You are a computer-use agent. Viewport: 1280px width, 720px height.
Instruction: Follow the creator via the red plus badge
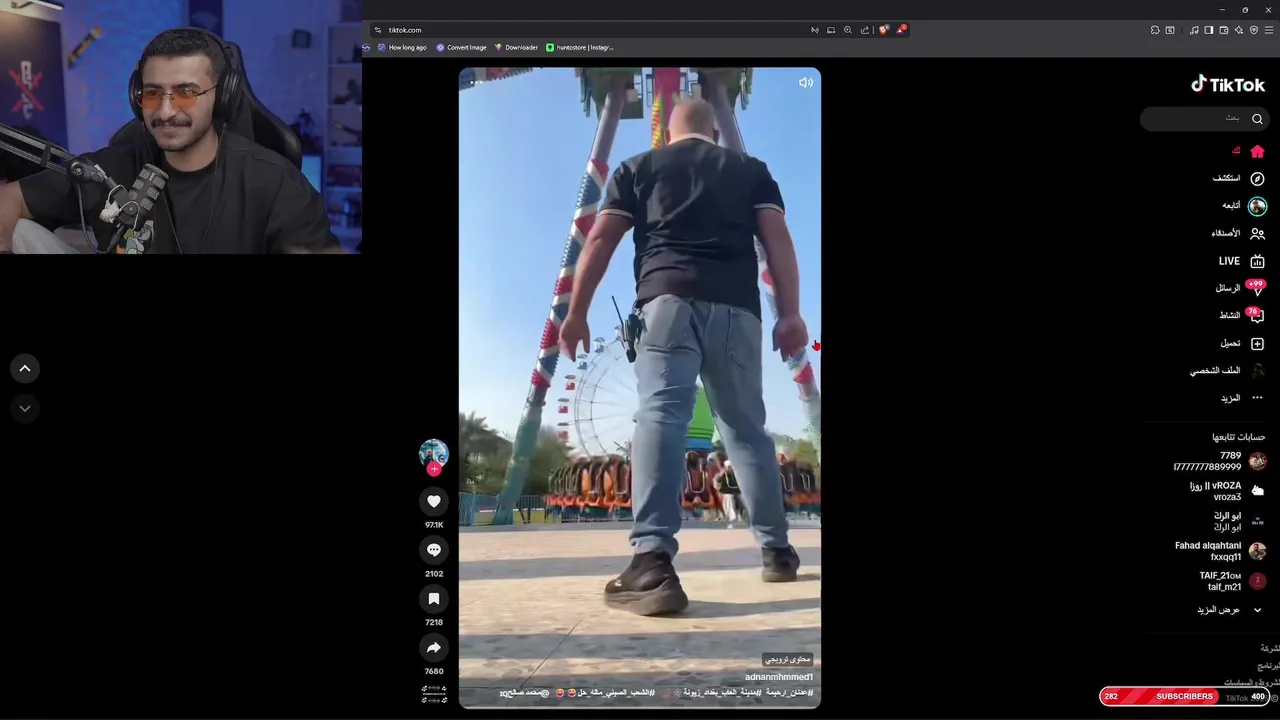click(434, 469)
